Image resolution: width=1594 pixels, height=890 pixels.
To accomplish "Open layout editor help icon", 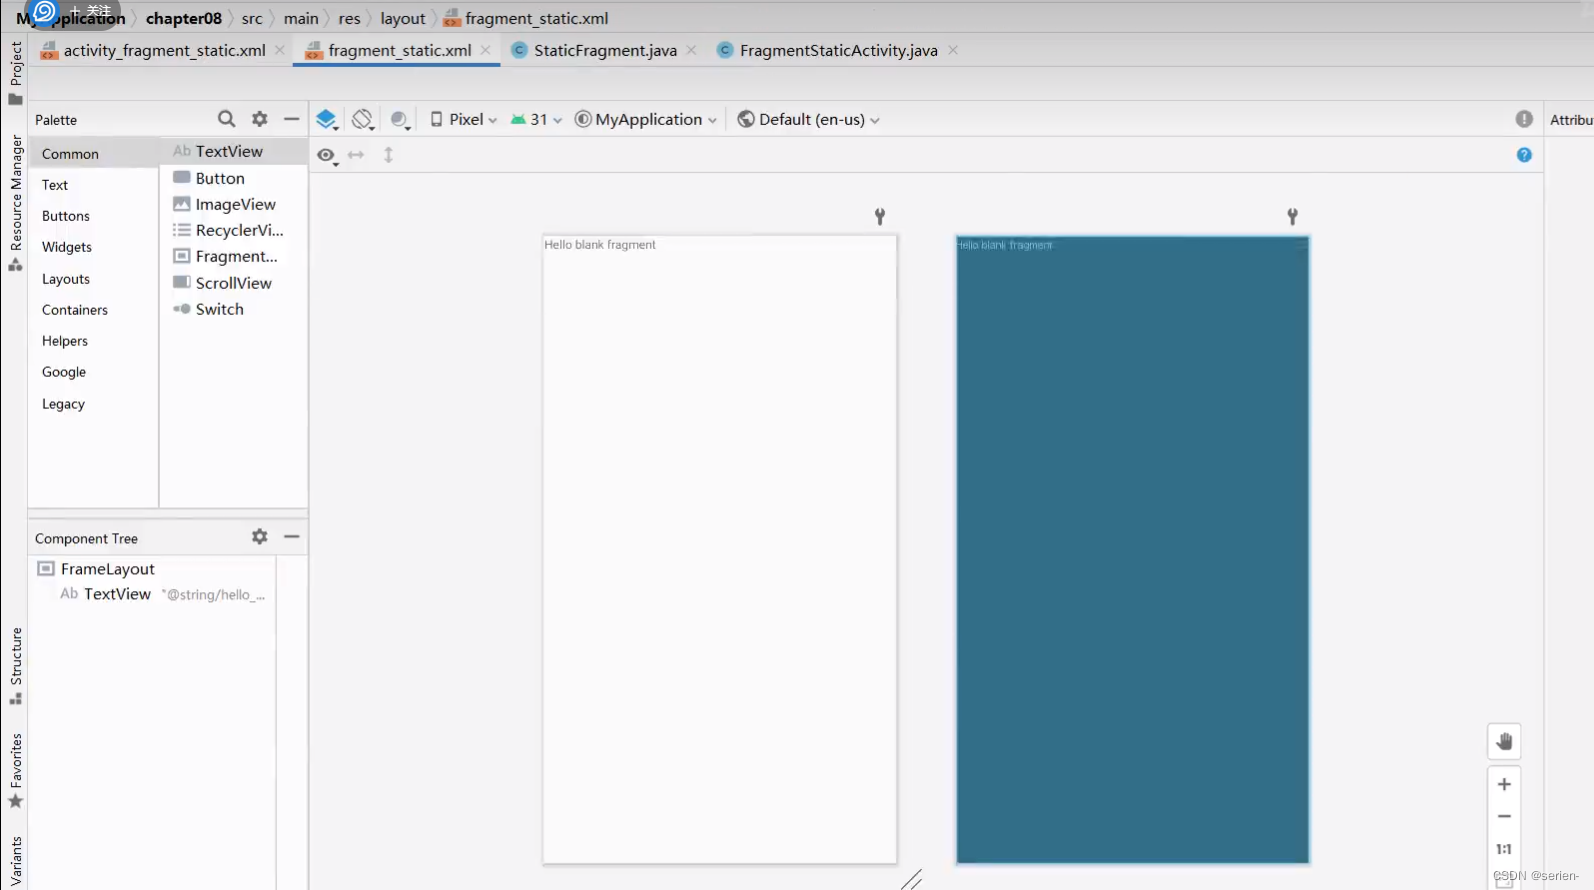I will pos(1524,155).
